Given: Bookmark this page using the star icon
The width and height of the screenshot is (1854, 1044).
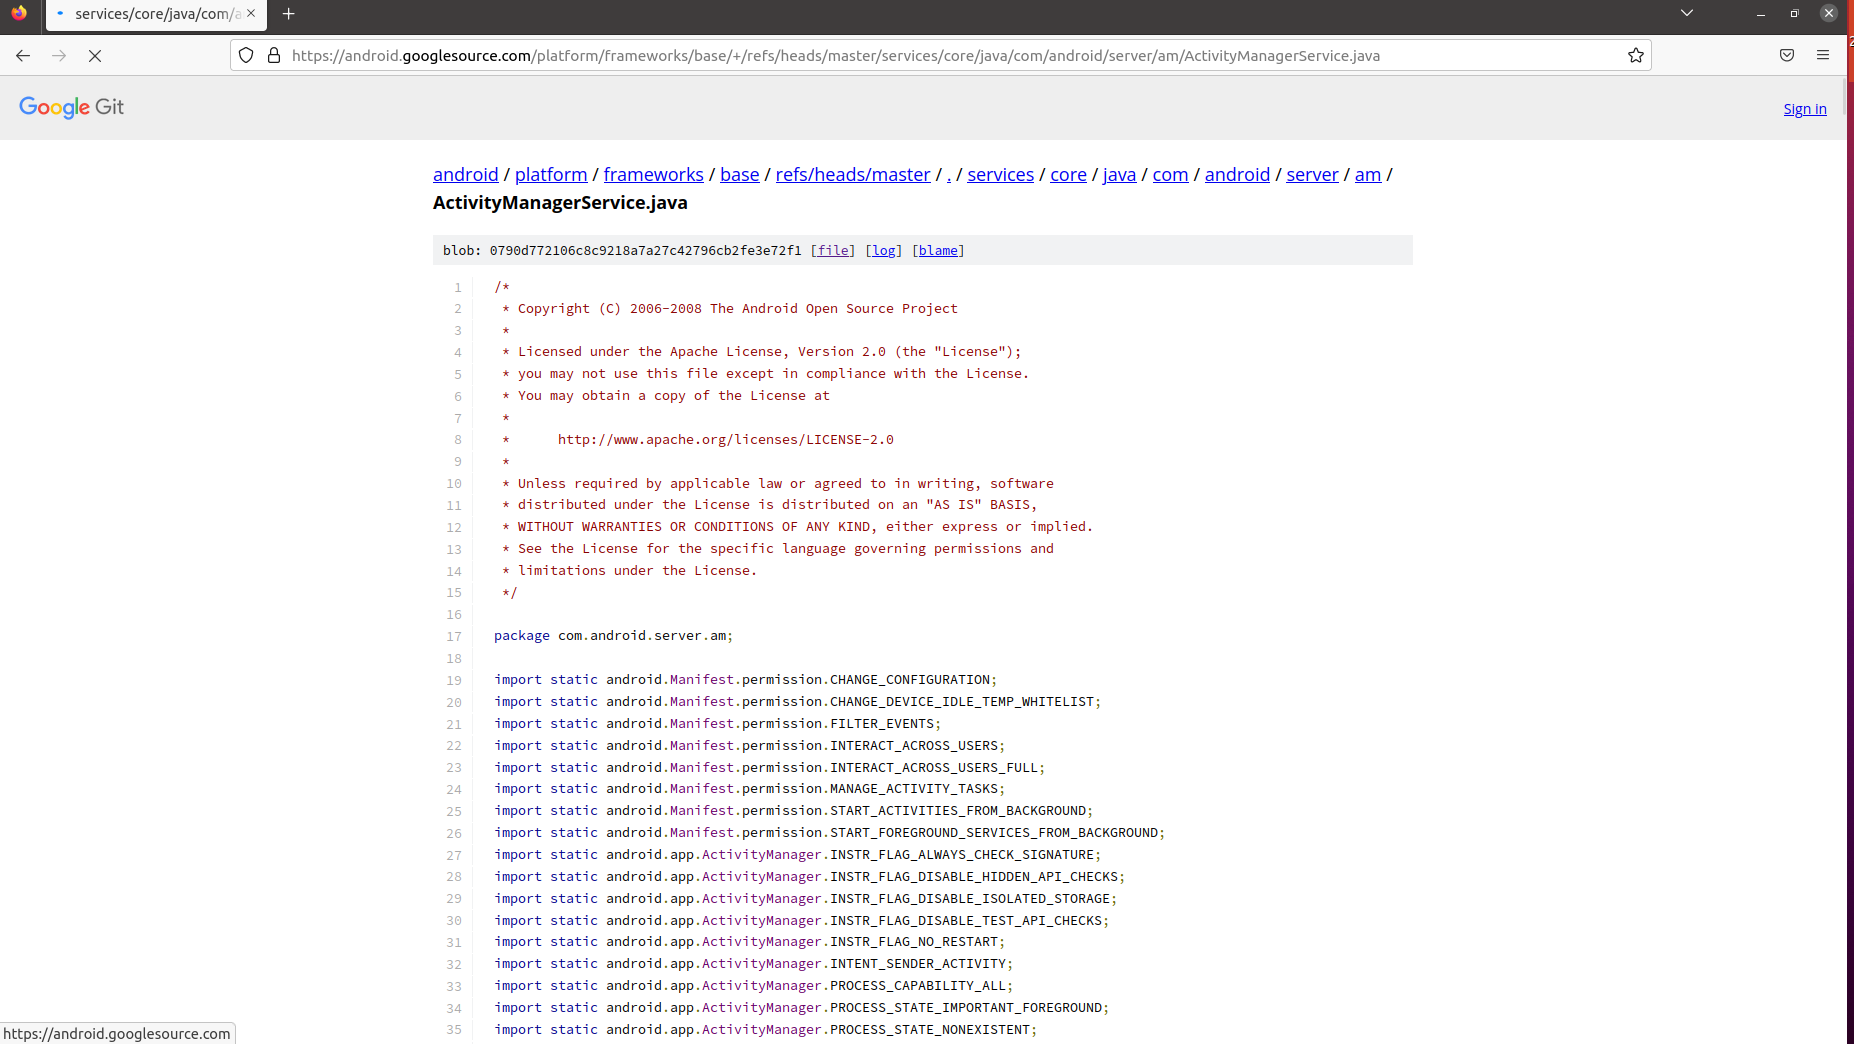Looking at the screenshot, I should (x=1636, y=55).
